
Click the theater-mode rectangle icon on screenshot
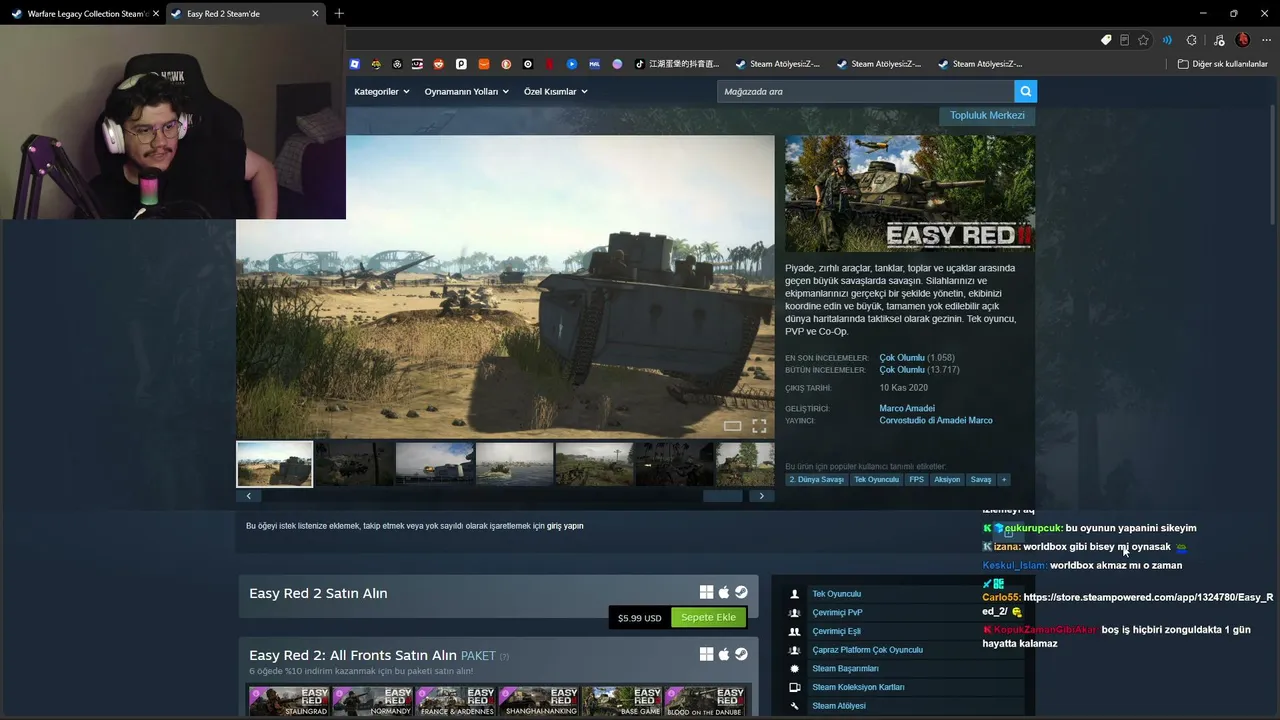coord(733,426)
